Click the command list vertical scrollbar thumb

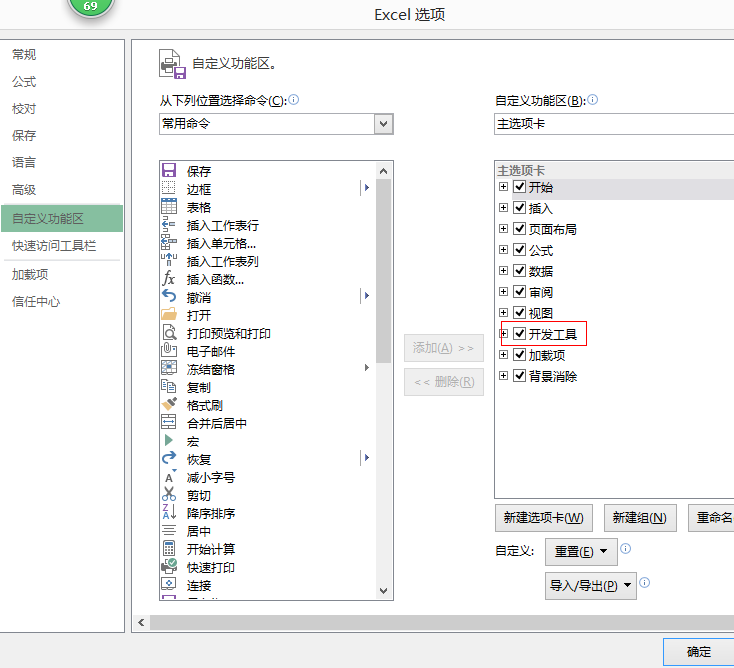[383, 271]
